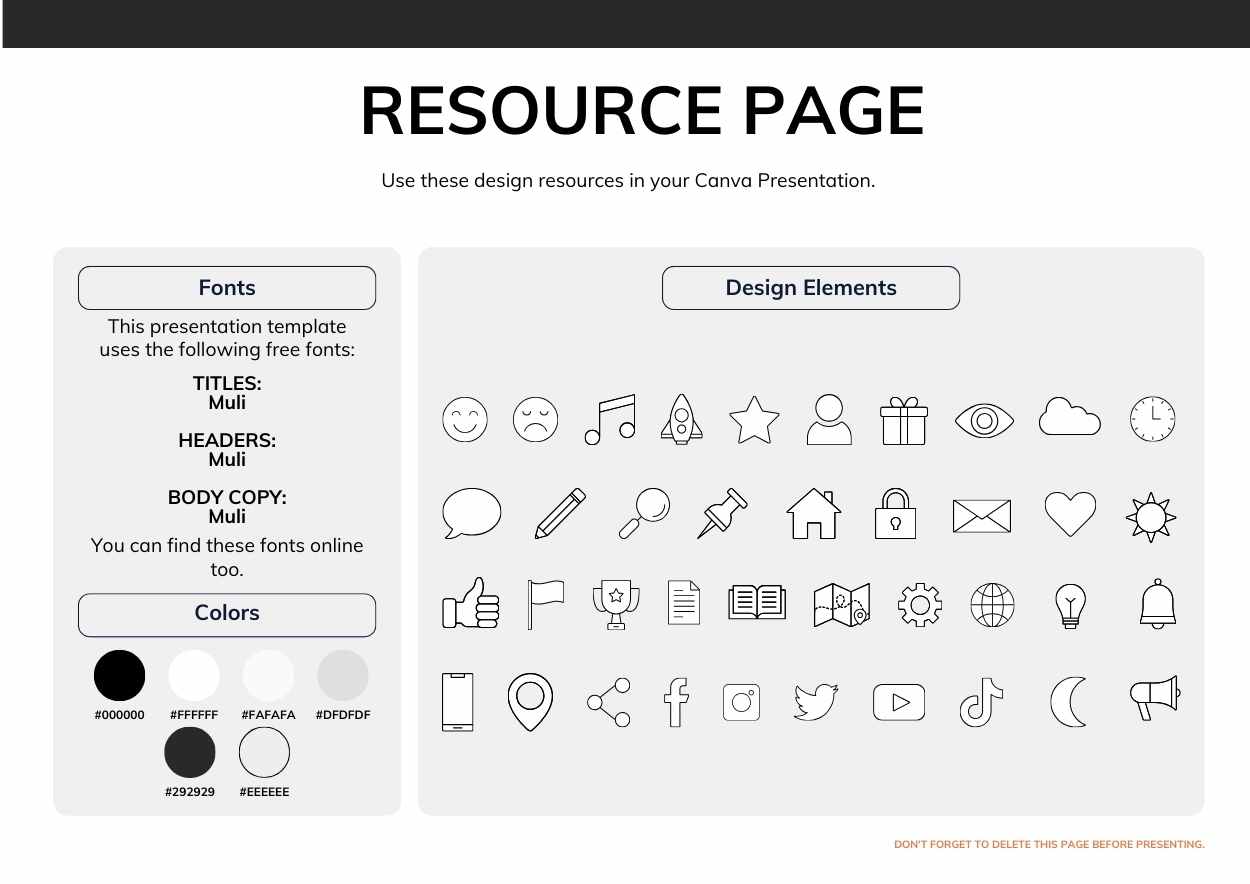Select the person silhouette icon
The width and height of the screenshot is (1250, 884).
830,419
